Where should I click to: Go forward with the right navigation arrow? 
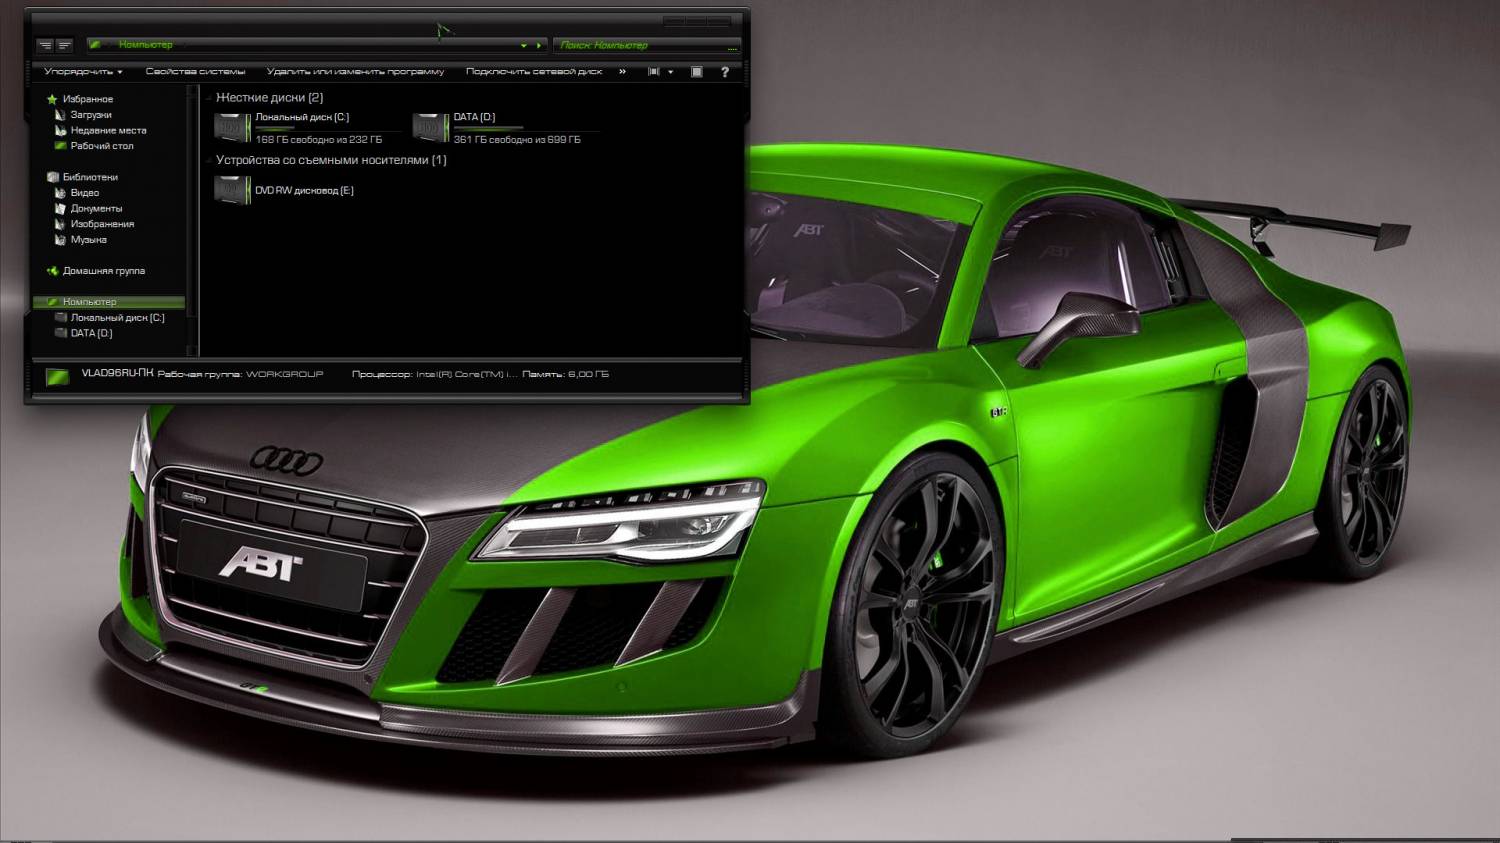[x=64, y=45]
